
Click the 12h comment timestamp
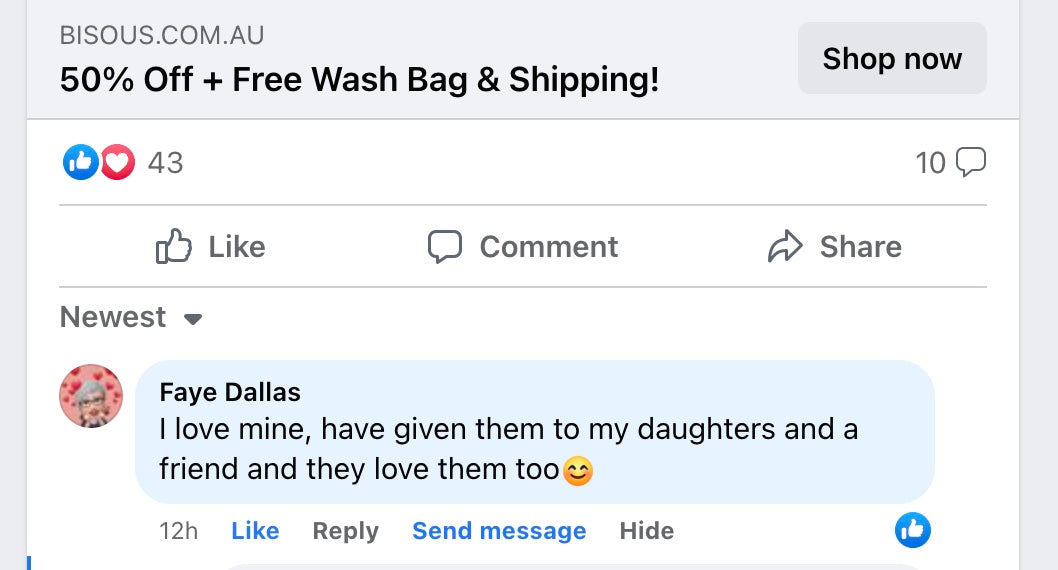pos(178,531)
